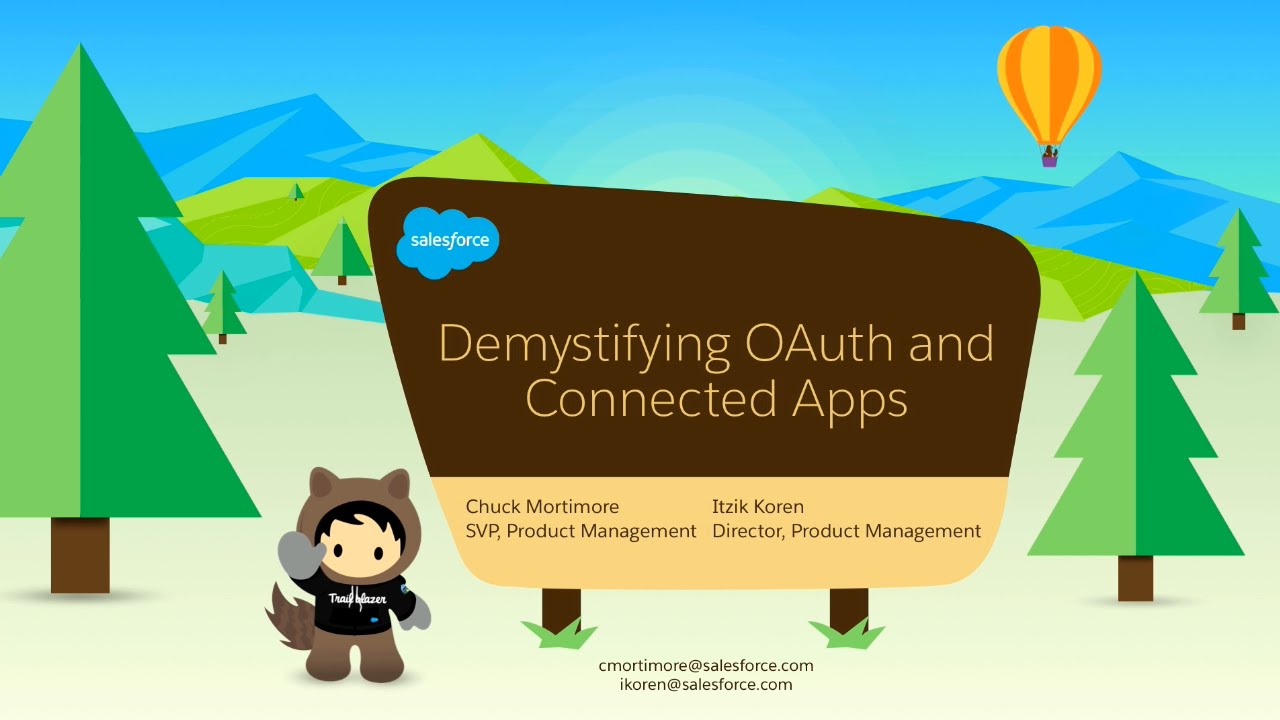Click the name 'Itzik Koren'
Image resolution: width=1280 pixels, height=720 pixels.
click(x=758, y=507)
